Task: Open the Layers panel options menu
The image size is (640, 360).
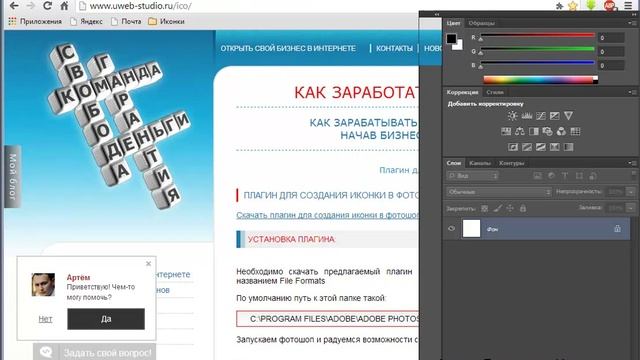Action: click(632, 163)
